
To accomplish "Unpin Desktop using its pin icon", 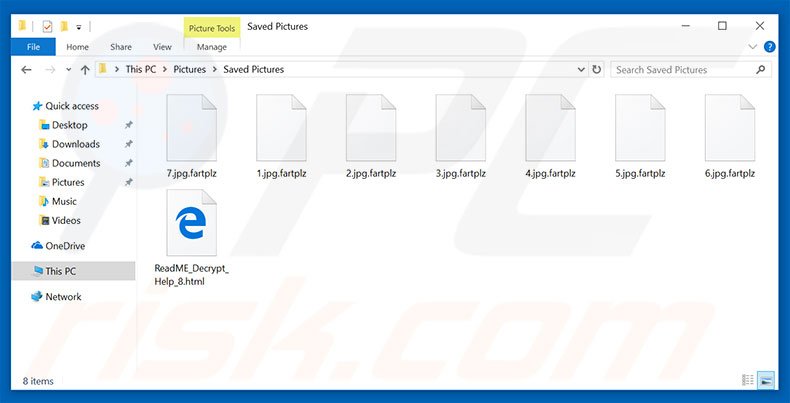I will [128, 125].
